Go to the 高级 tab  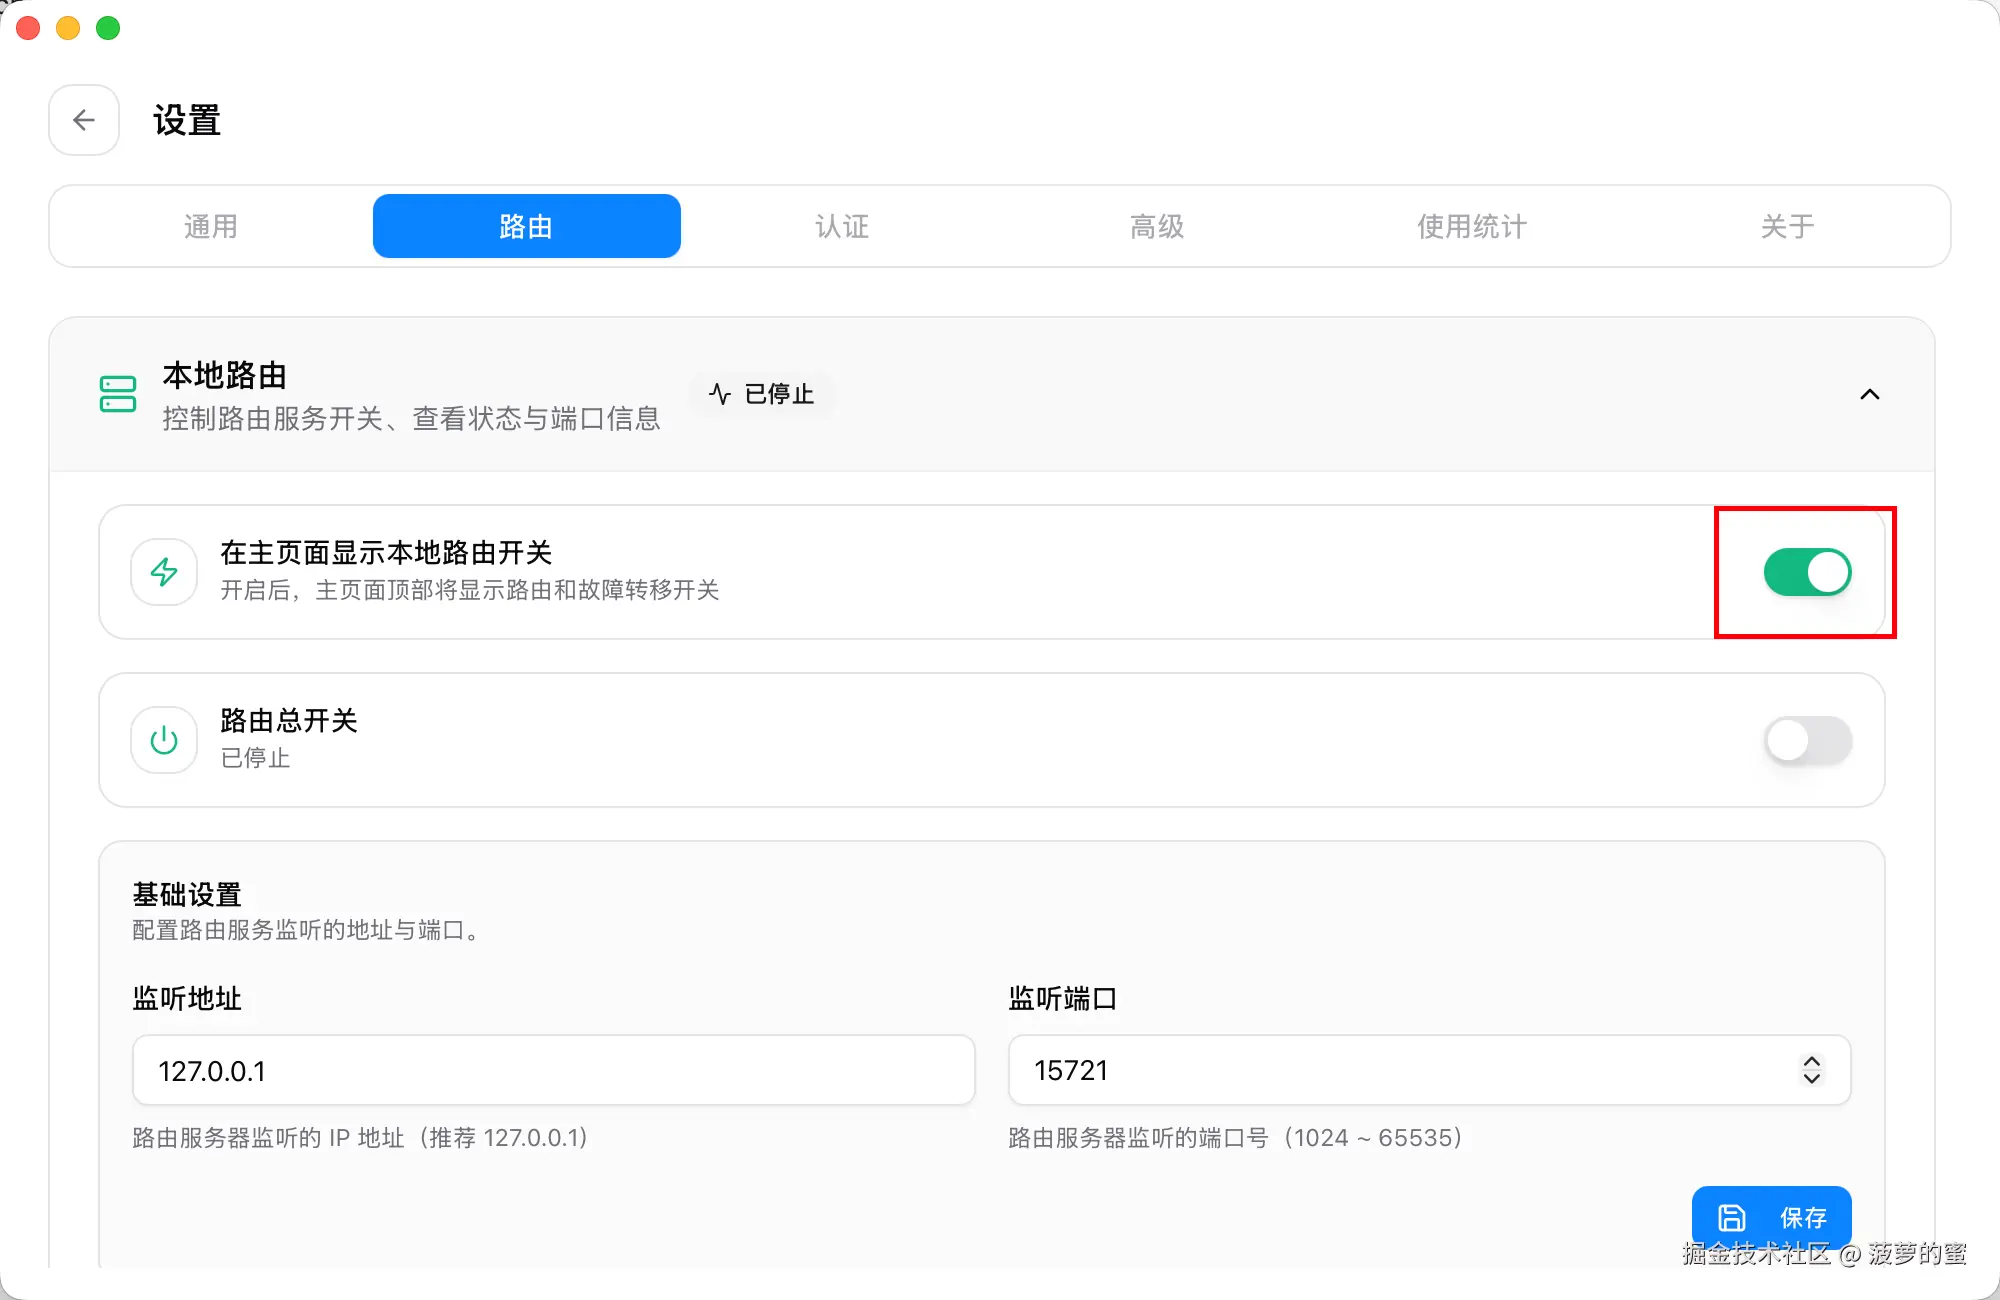pyautogui.click(x=1157, y=226)
